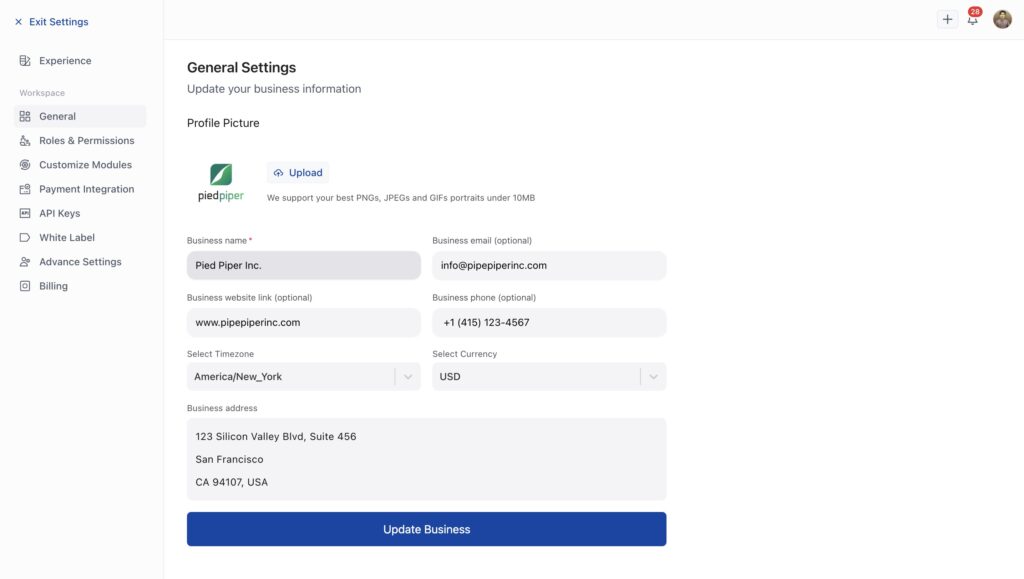The image size is (1024, 579).
Task: Expand the Select Currency dropdown arrow
Action: coord(653,377)
